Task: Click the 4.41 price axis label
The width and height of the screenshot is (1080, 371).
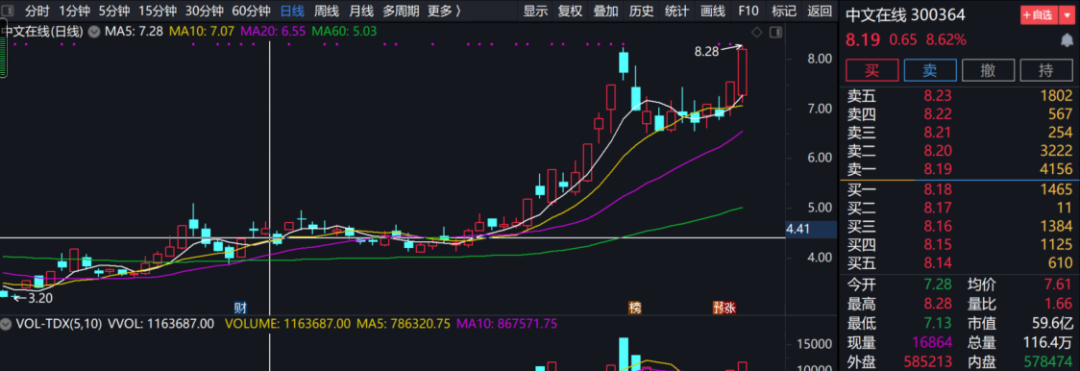Action: click(x=797, y=229)
